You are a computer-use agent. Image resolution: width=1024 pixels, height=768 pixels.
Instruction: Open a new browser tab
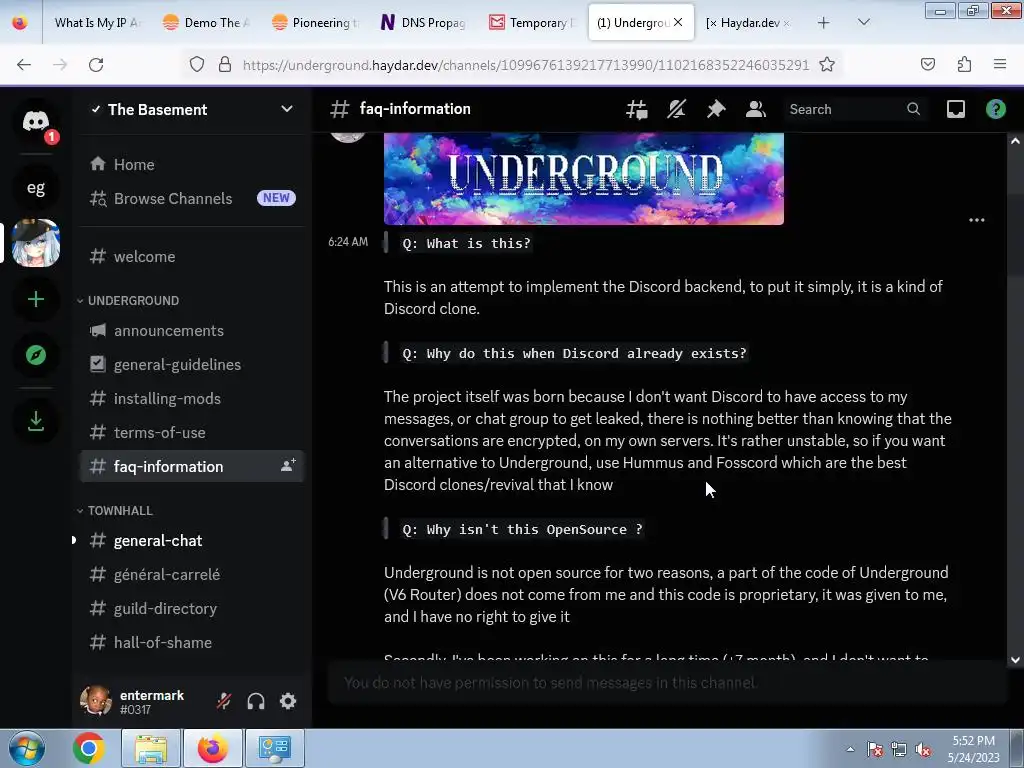tap(824, 22)
